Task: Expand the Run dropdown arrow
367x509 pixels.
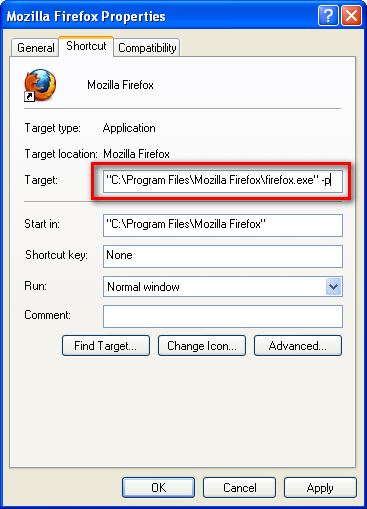Action: [x=334, y=287]
